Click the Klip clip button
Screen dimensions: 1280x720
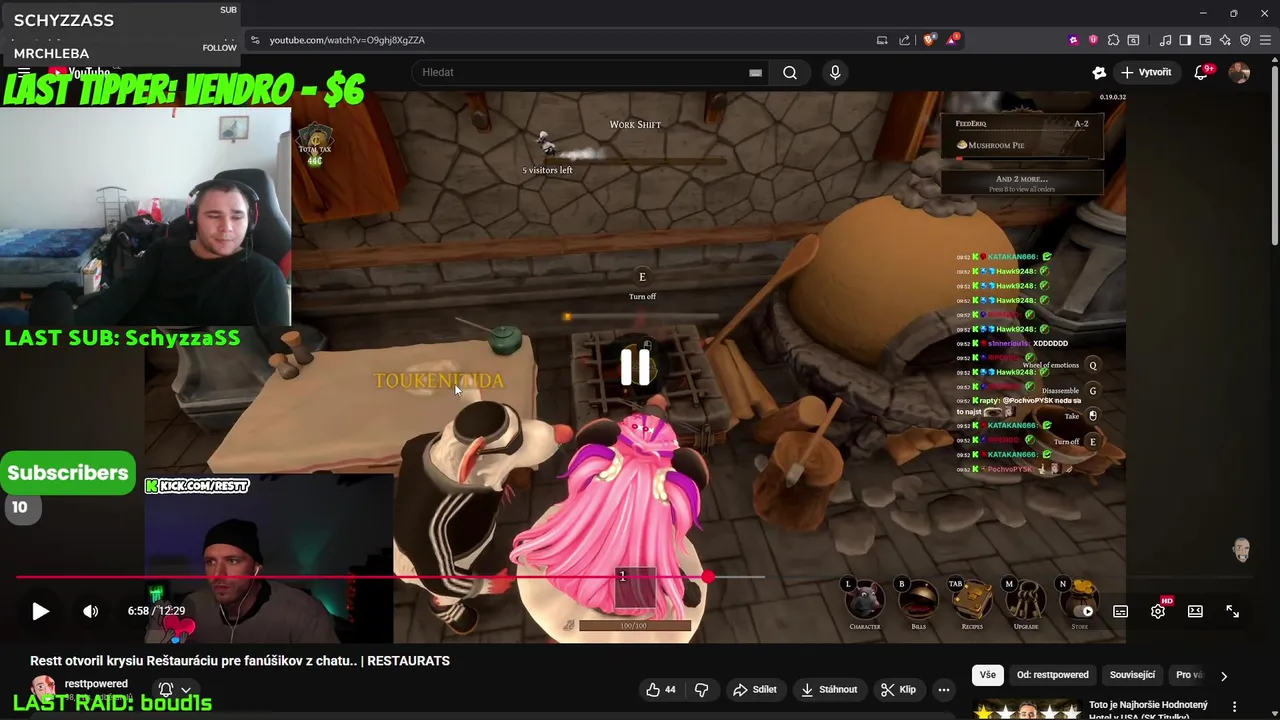(x=898, y=689)
